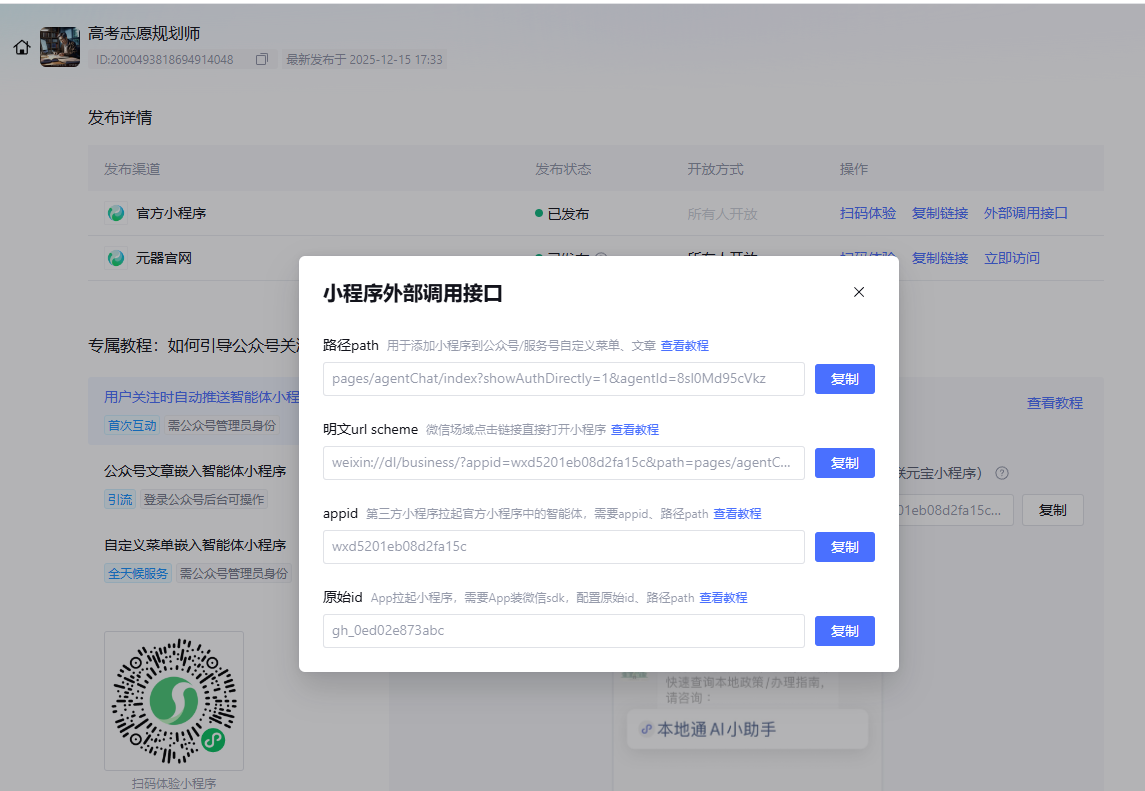Click 复制链接 for 官方小程序
Viewport: 1145px width, 791px height.
tap(940, 213)
